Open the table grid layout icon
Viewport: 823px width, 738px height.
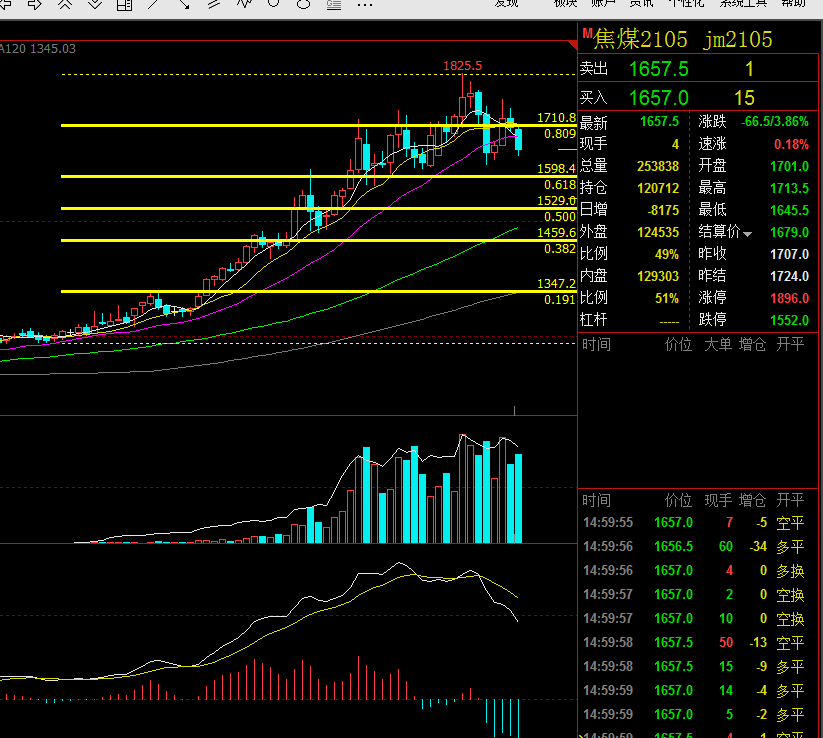click(124, 5)
